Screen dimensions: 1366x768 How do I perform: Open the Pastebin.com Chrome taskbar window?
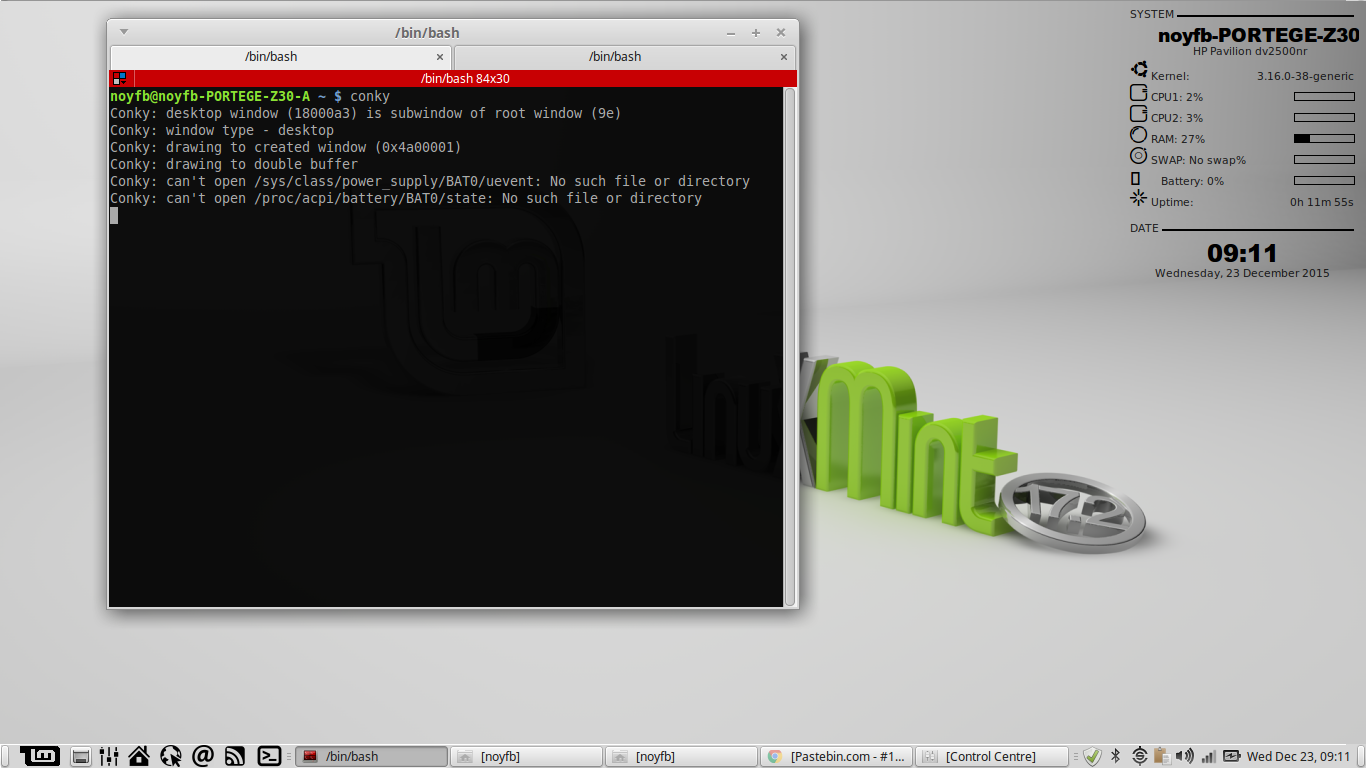(x=836, y=756)
